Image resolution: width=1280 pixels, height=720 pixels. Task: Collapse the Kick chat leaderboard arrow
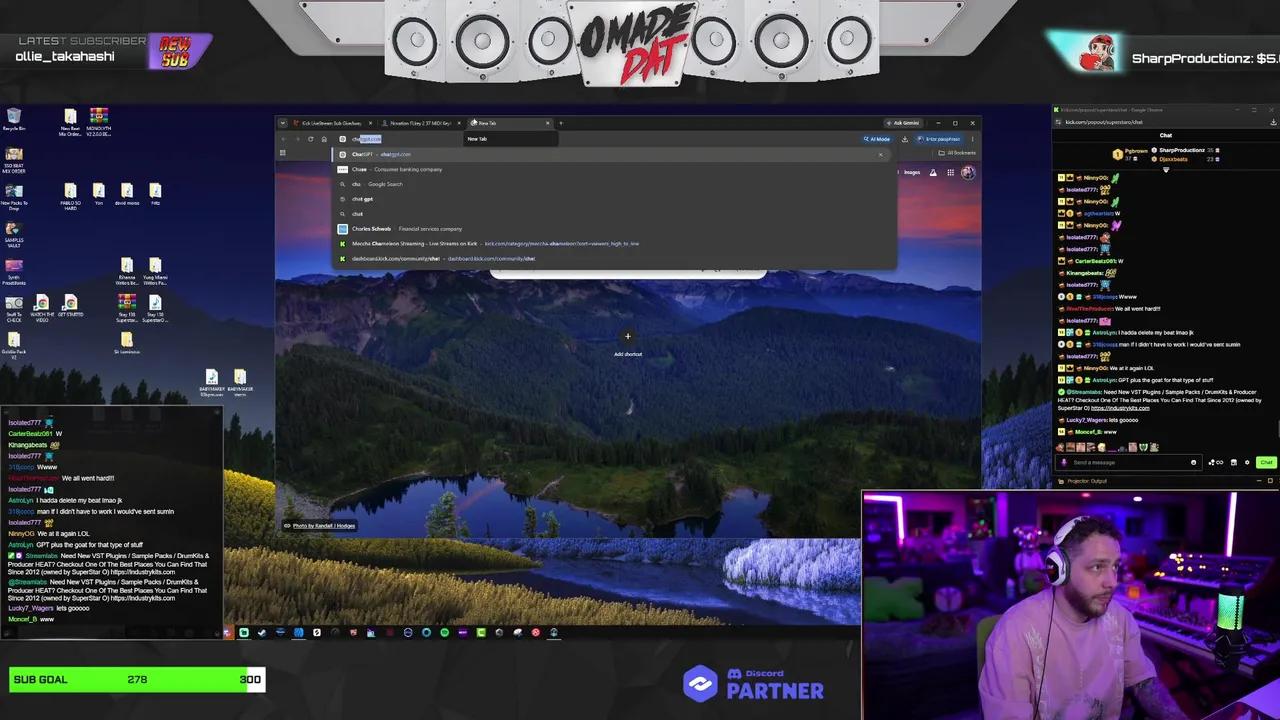[x=1166, y=170]
